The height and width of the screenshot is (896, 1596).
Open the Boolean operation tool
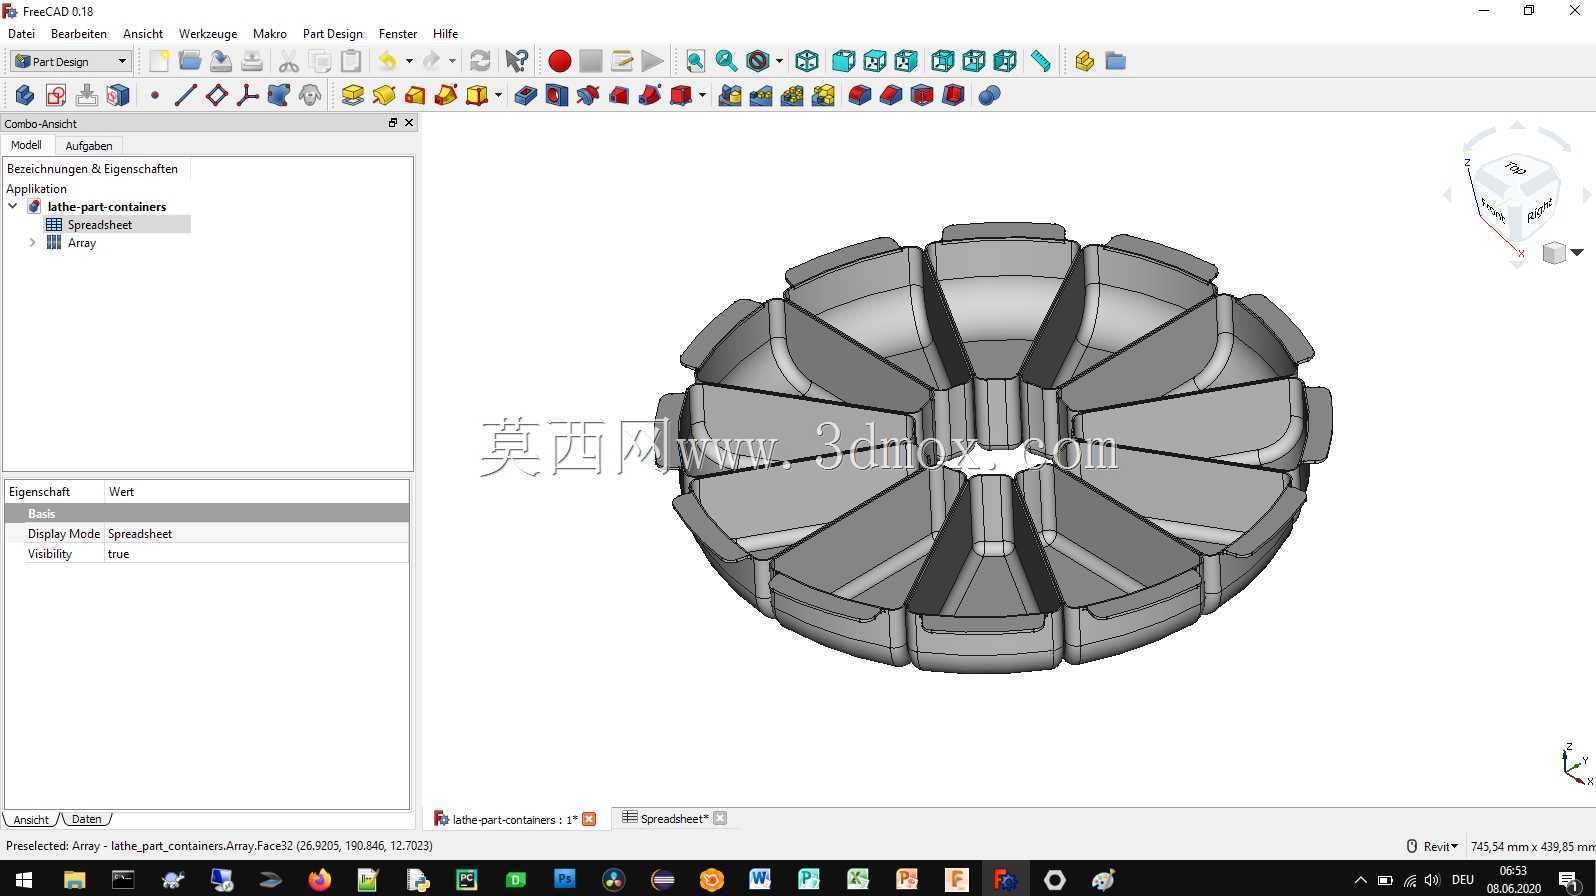click(990, 95)
